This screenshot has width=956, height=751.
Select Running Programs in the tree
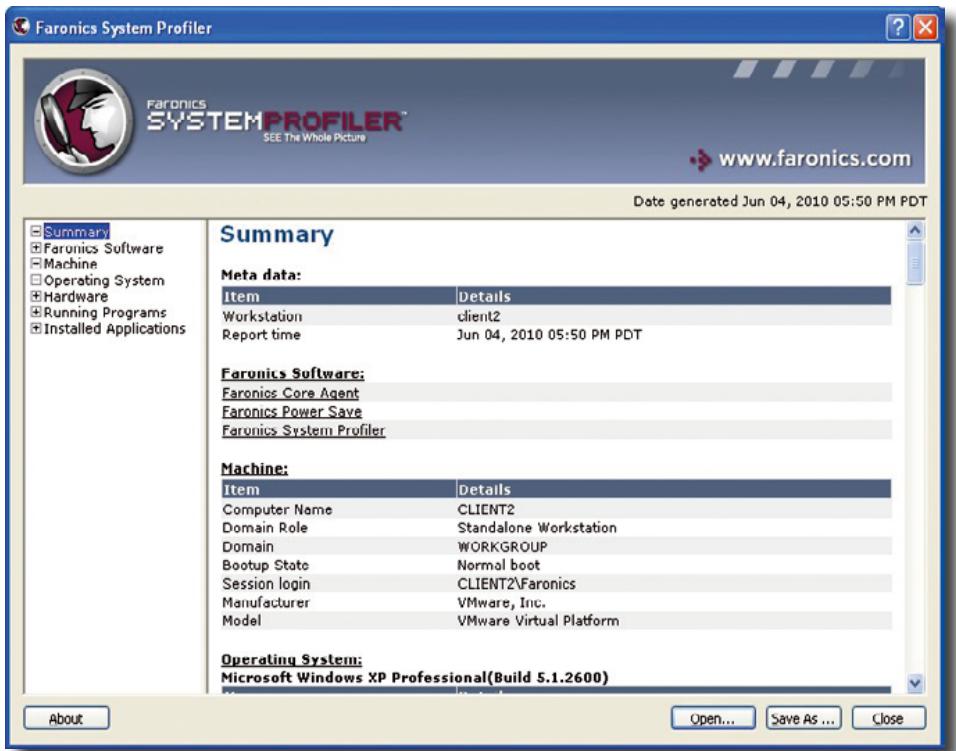pyautogui.click(x=105, y=313)
